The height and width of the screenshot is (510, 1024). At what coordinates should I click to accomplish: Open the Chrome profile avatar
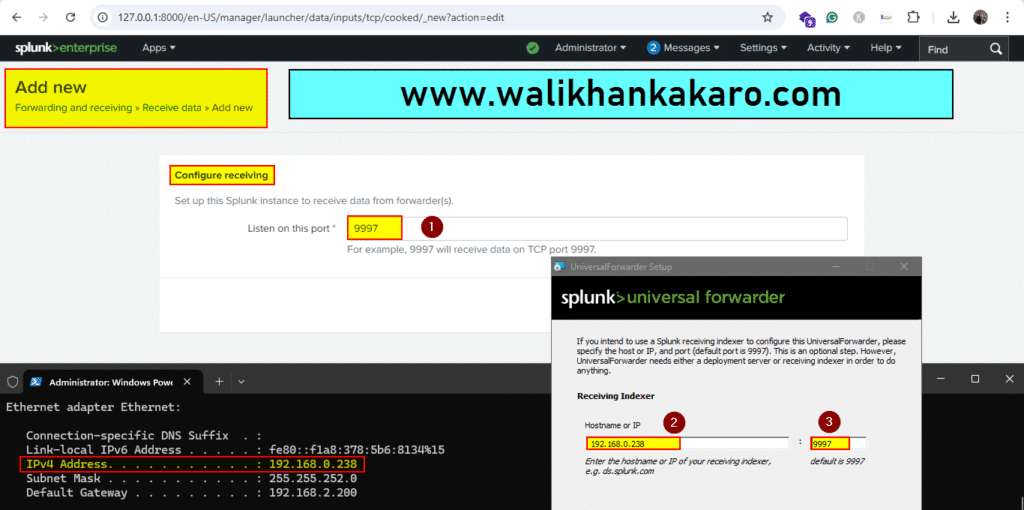pos(980,18)
